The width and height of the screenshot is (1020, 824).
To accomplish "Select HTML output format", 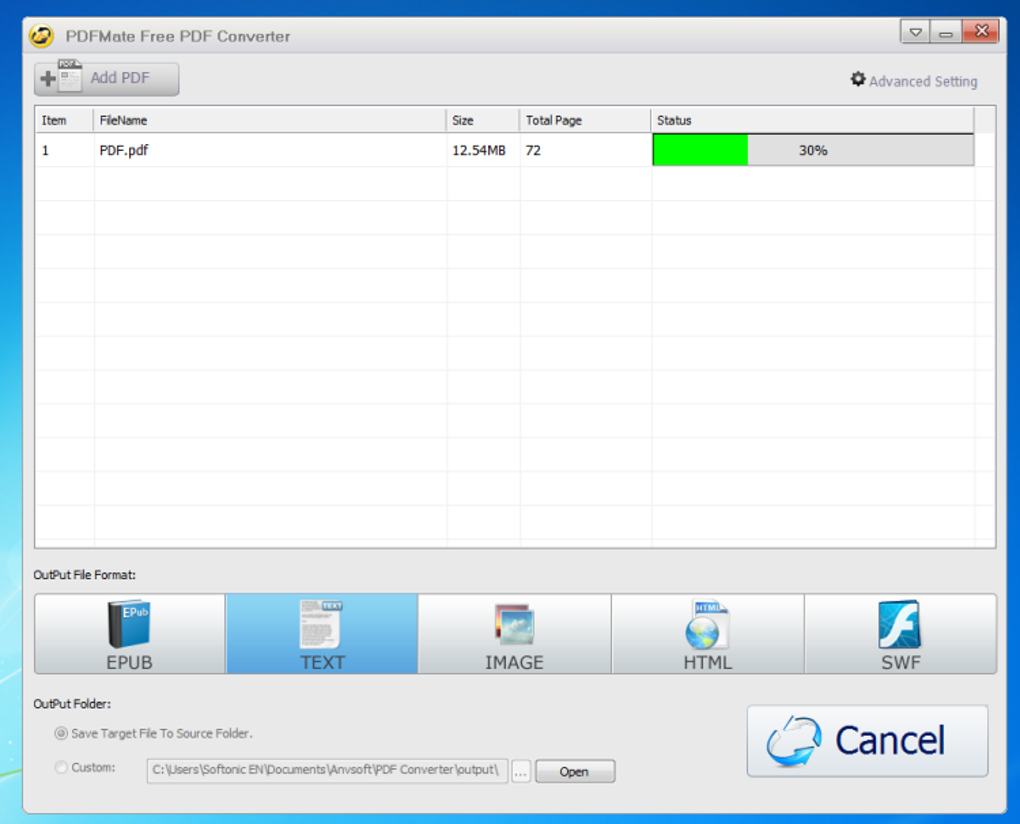I will click(707, 633).
